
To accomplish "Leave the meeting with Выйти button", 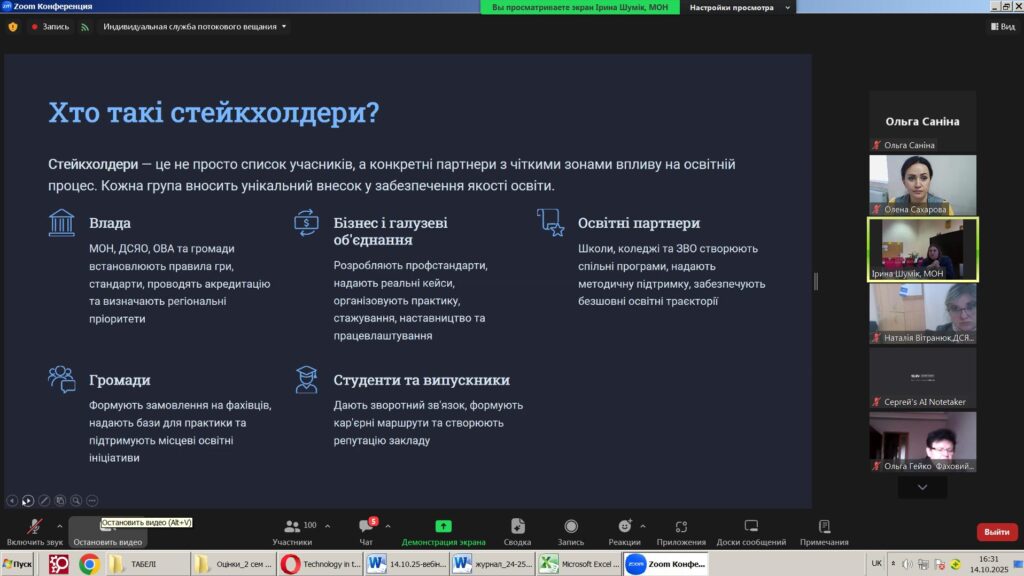I will click(x=996, y=532).
